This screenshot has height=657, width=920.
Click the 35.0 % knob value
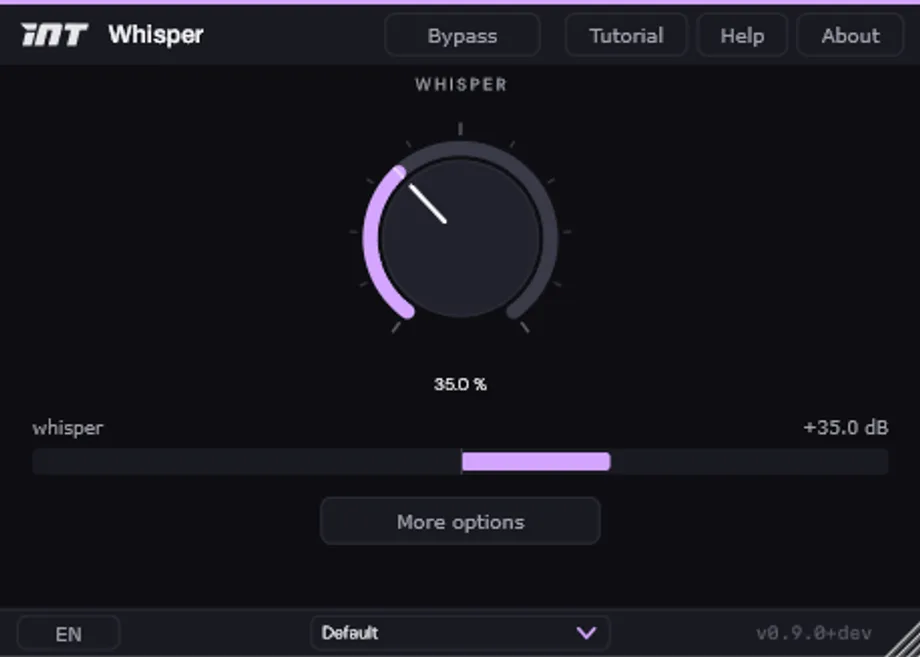pos(460,385)
